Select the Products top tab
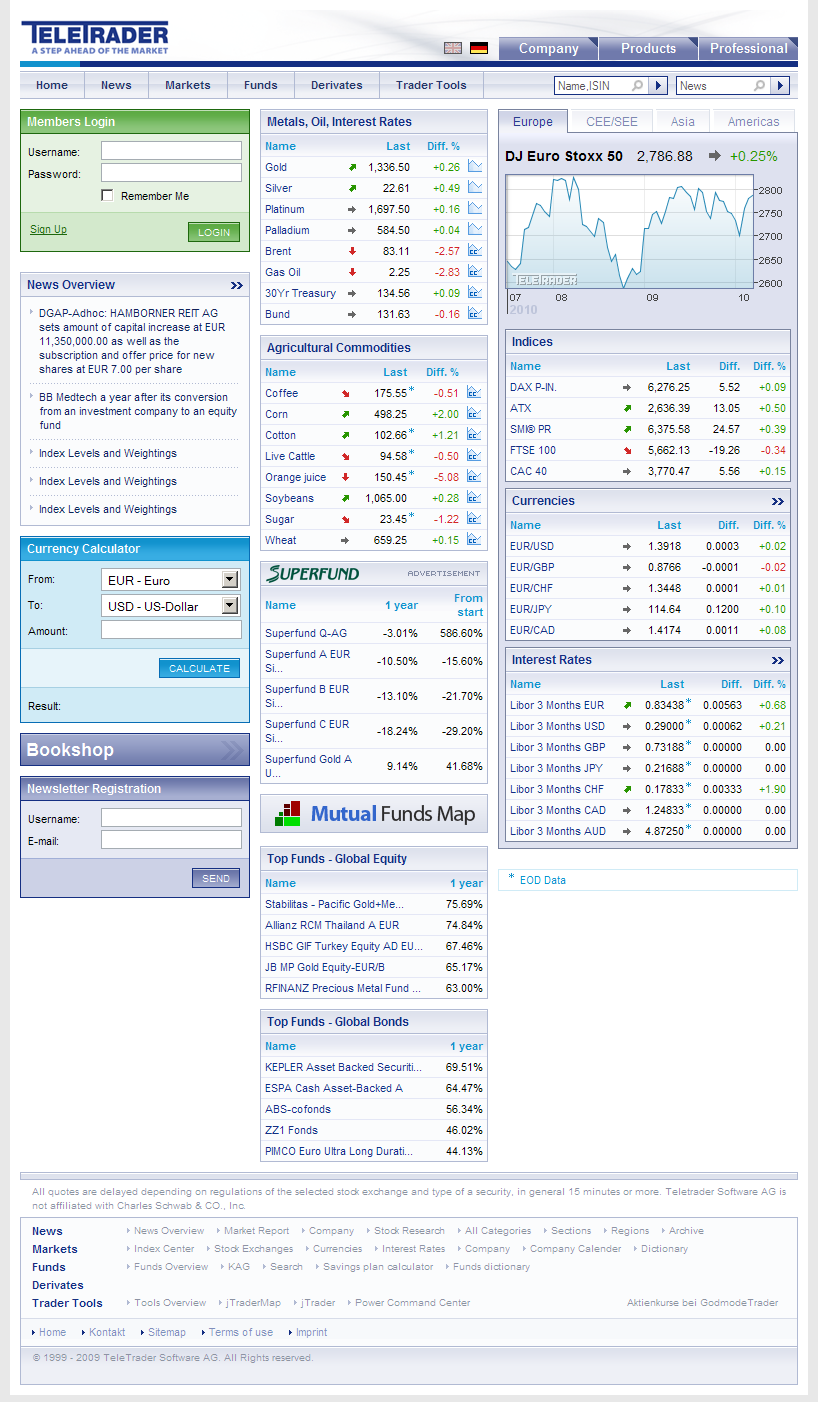Viewport: 818px width, 1402px height. [648, 48]
